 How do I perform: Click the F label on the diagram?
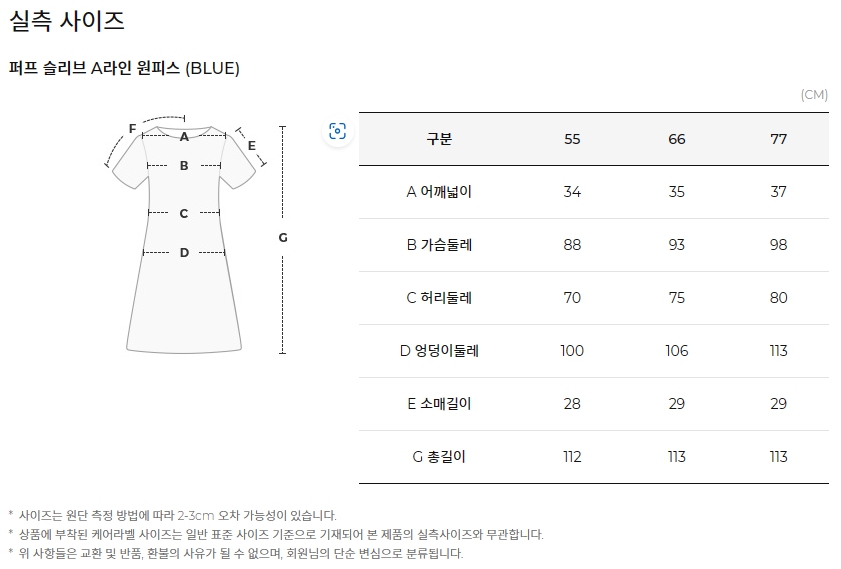pos(132,129)
